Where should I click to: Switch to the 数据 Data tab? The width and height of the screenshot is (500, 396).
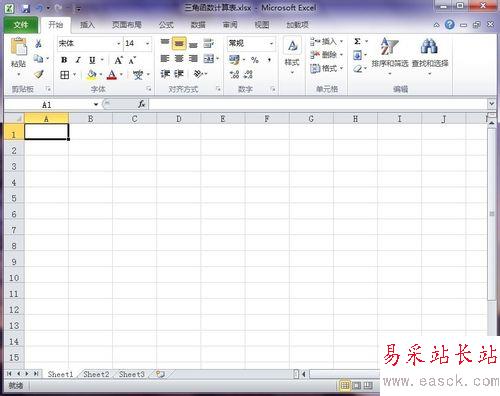[198, 25]
